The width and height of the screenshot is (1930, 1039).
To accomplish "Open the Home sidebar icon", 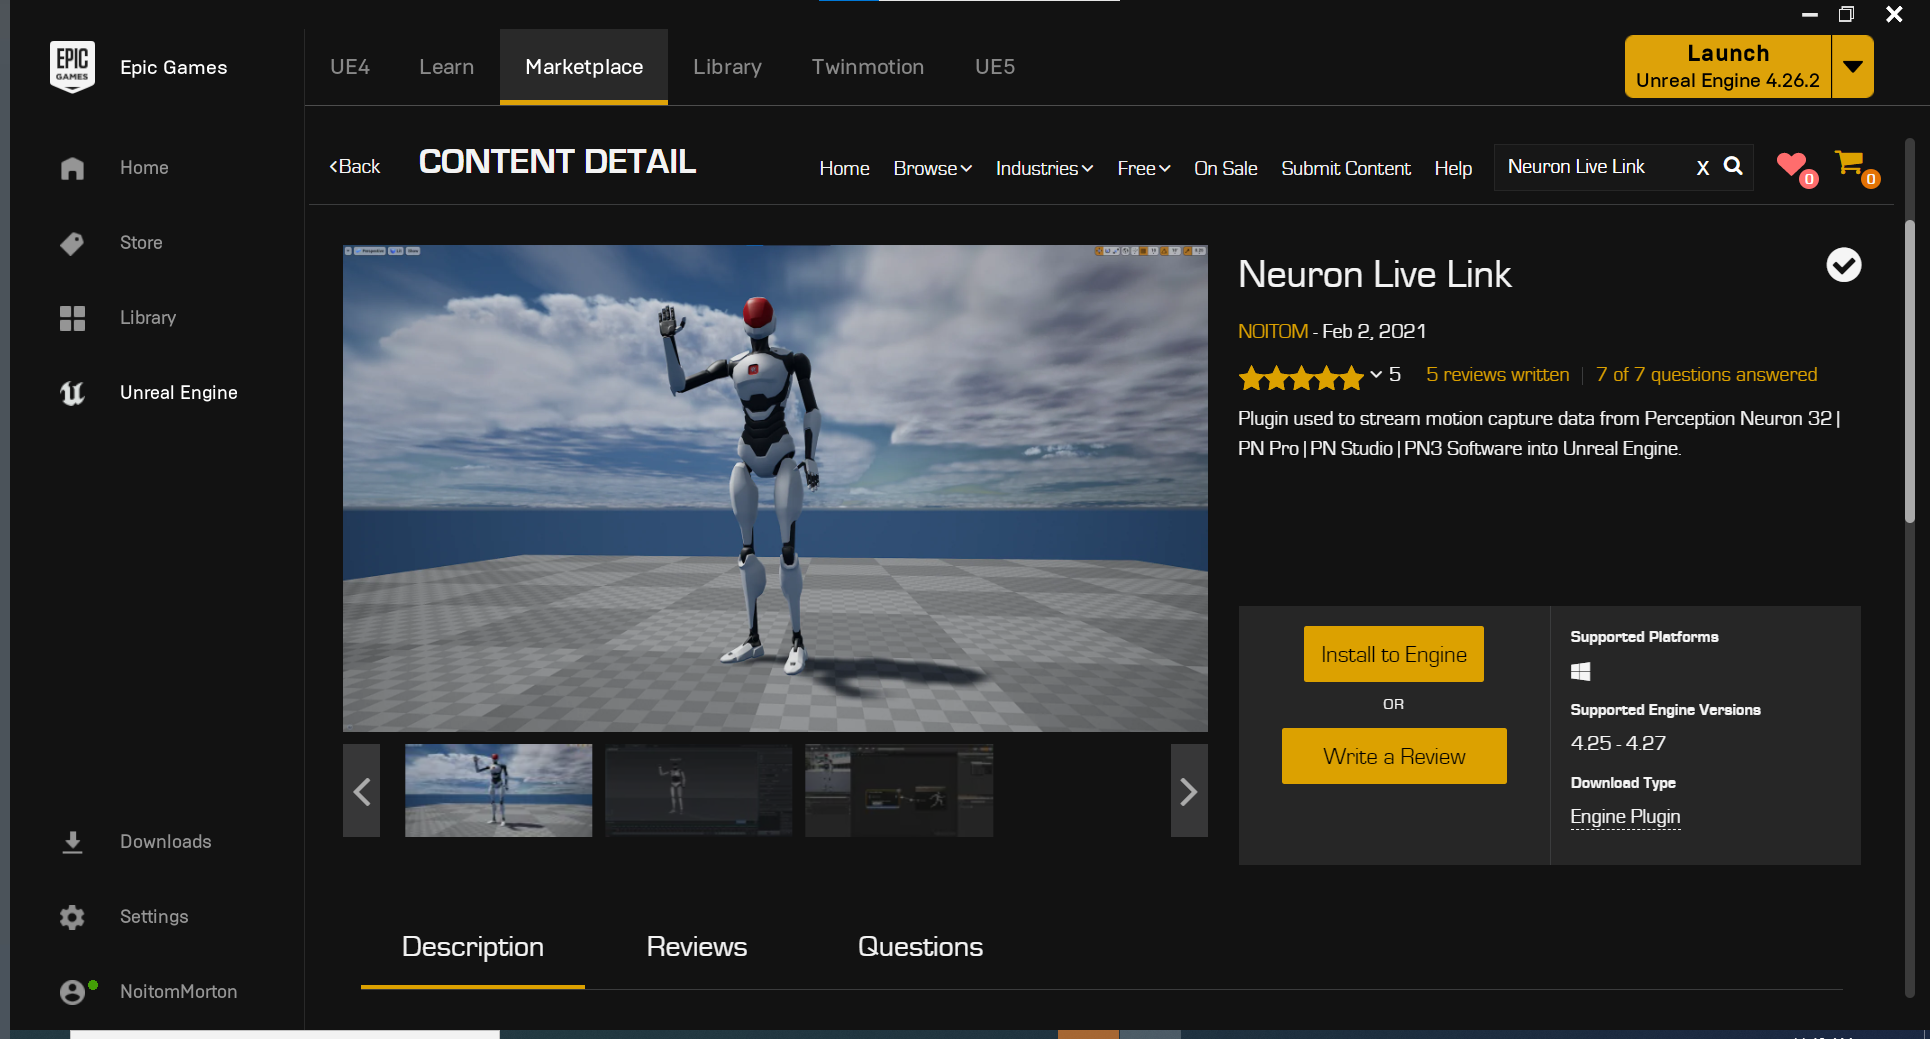I will [x=72, y=168].
